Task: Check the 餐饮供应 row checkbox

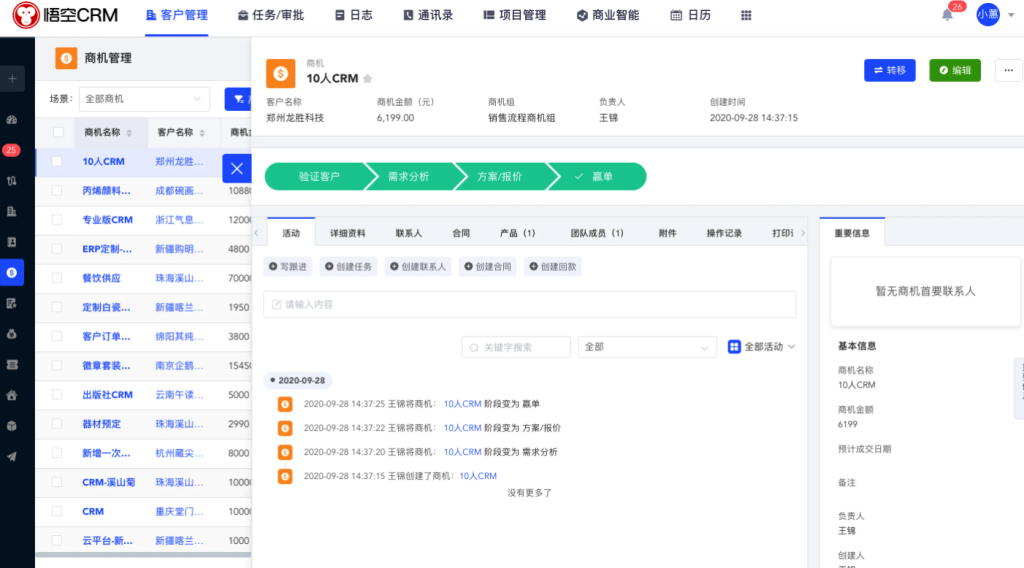Action: 57,278
